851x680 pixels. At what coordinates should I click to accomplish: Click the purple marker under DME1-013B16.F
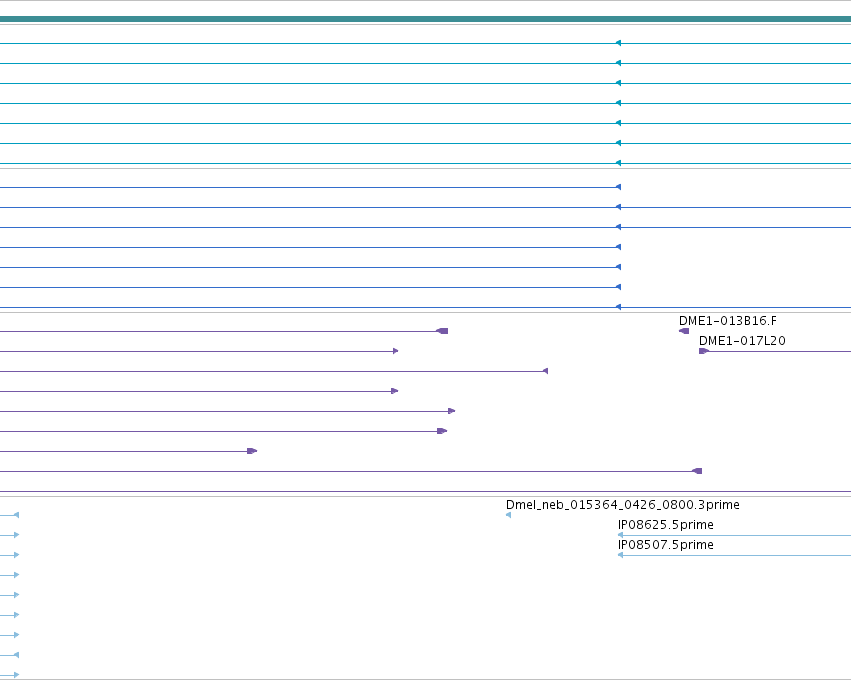click(x=684, y=331)
